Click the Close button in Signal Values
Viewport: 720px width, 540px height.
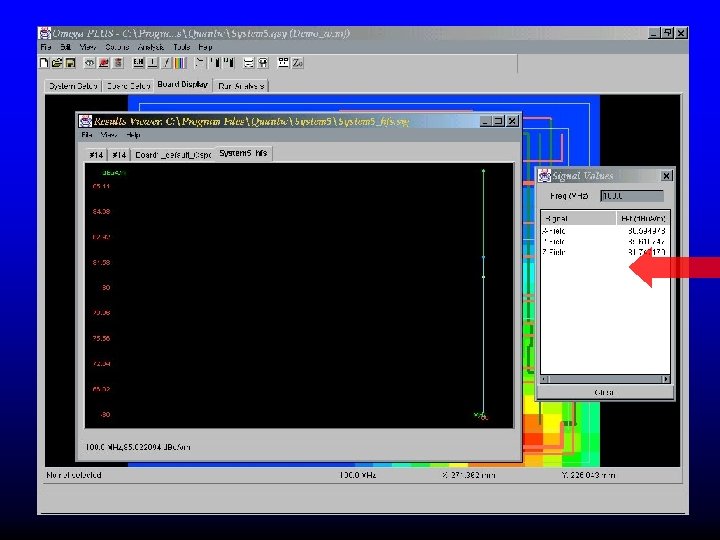pyautogui.click(x=605, y=393)
